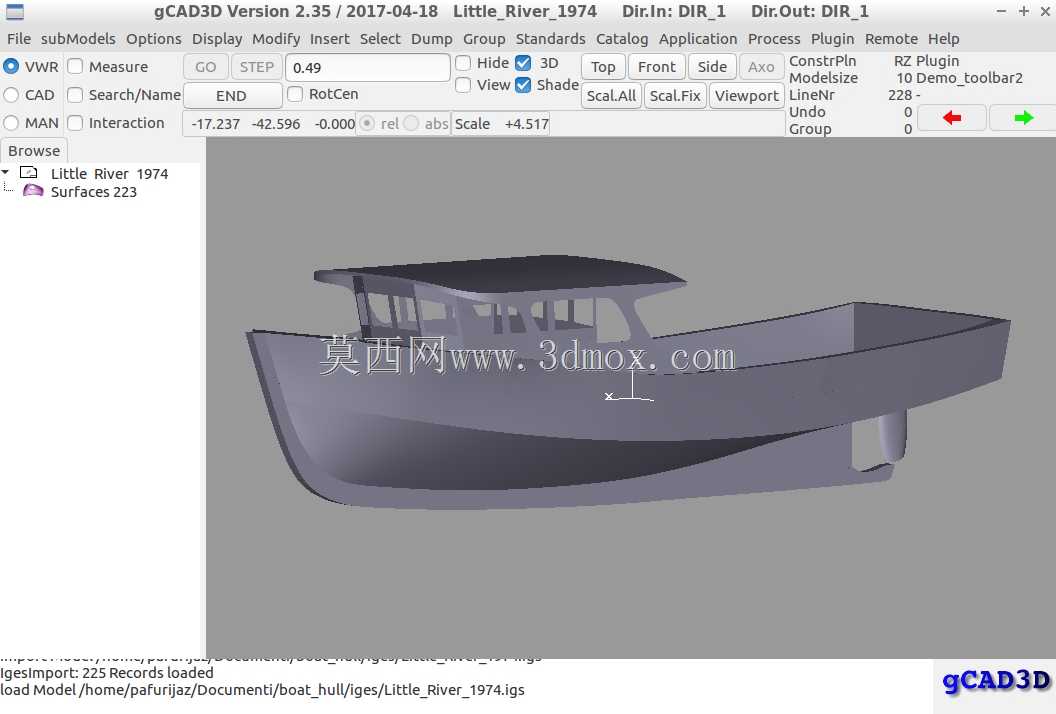The image size is (1056, 714).
Task: Uncheck the Shade checkbox
Action: point(523,86)
